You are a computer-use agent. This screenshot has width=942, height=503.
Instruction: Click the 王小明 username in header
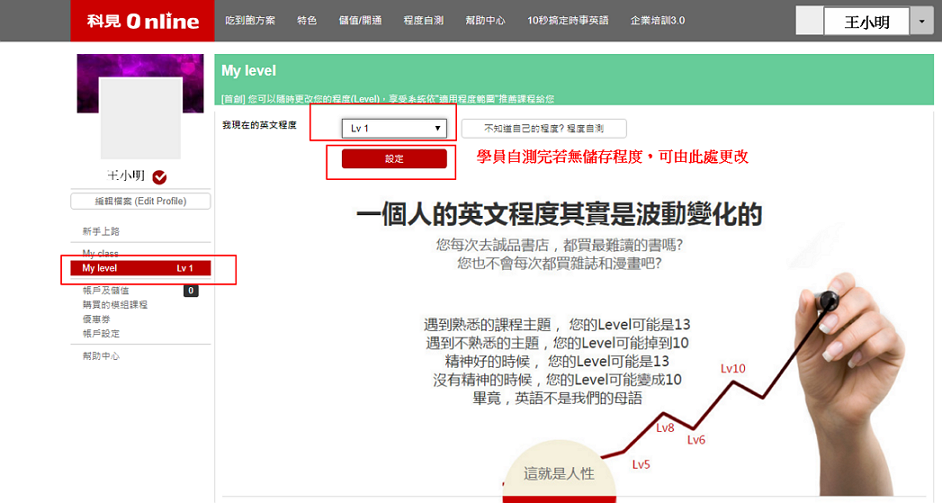click(x=866, y=22)
